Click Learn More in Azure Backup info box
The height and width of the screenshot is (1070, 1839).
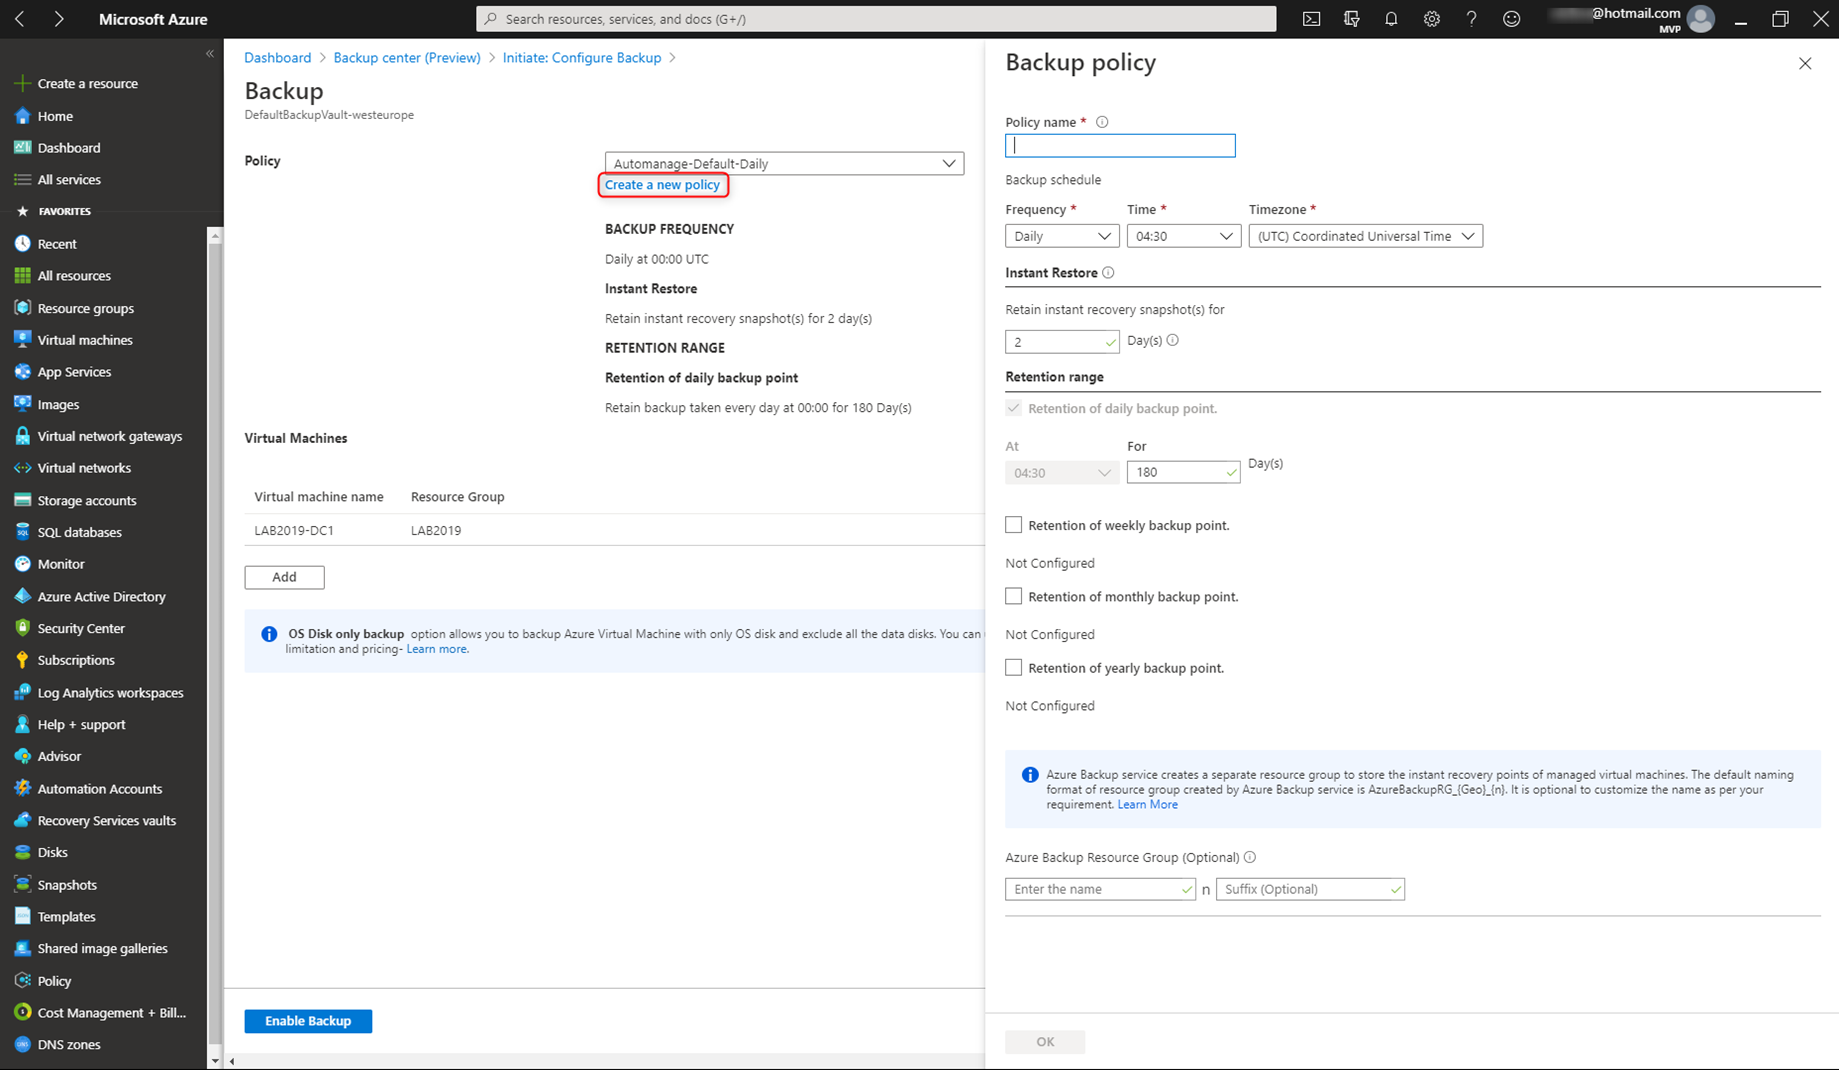(1147, 804)
